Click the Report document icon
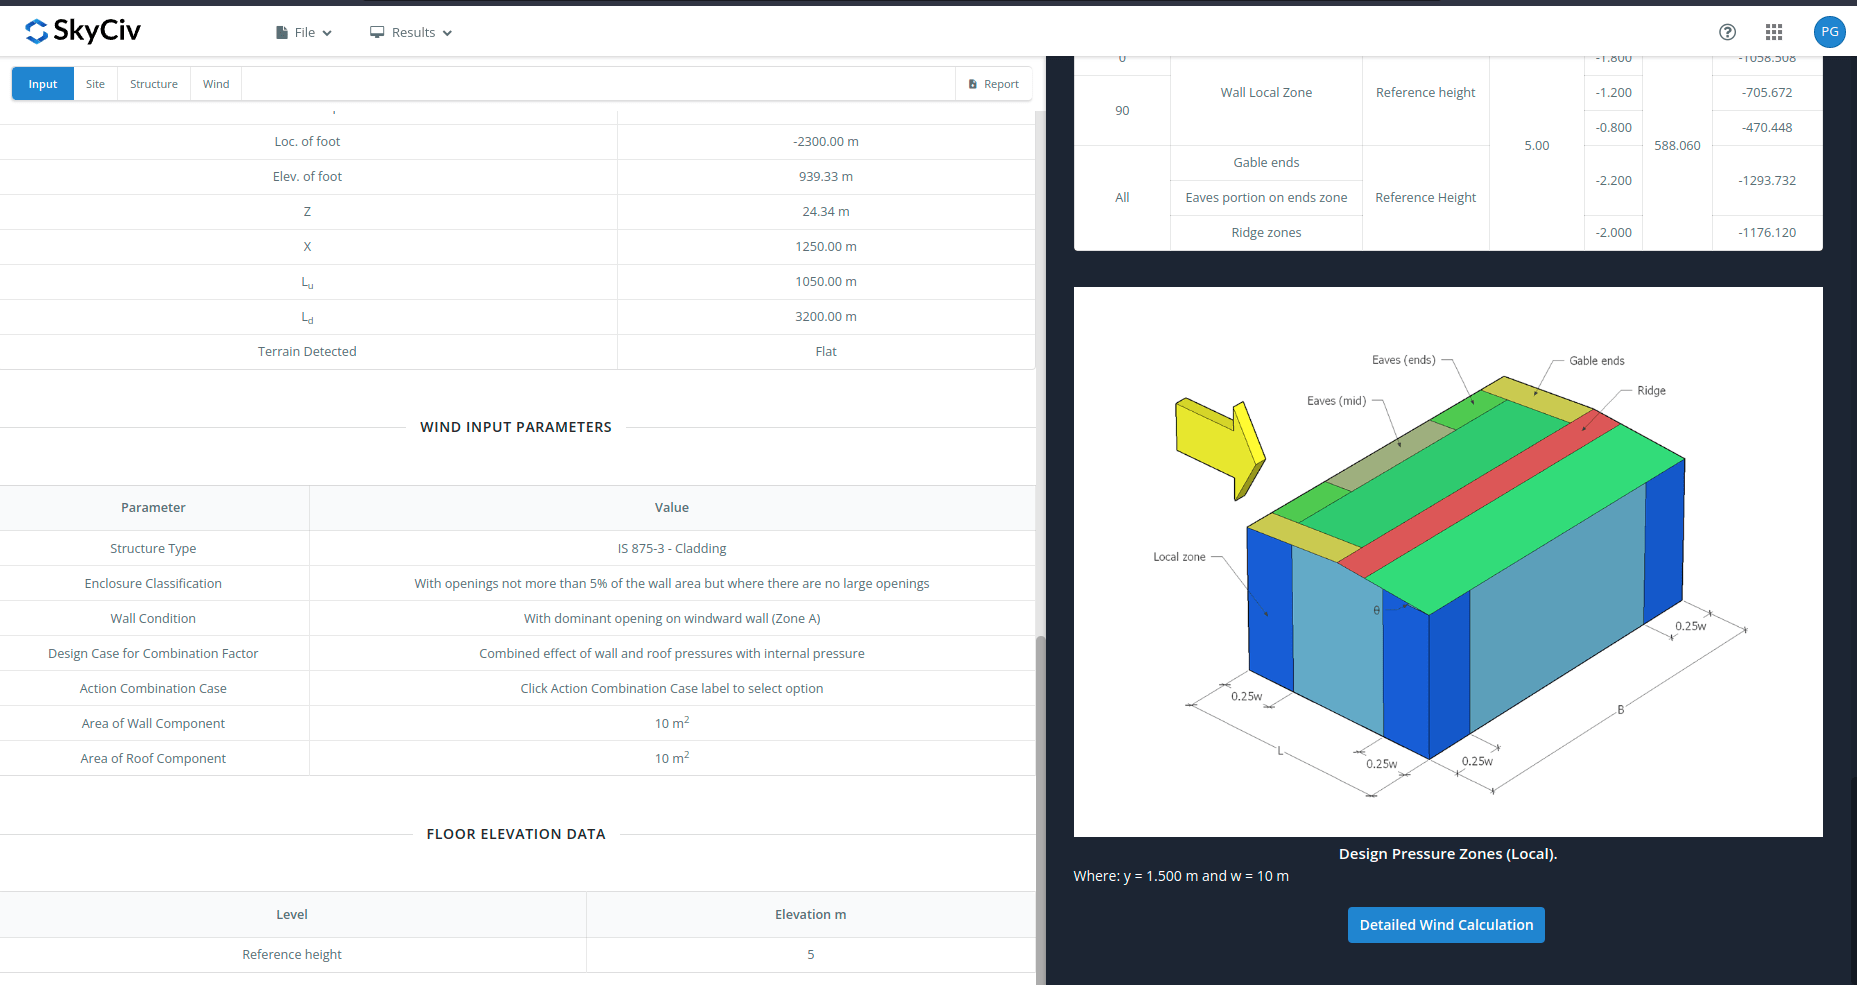Image resolution: width=1857 pixels, height=985 pixels. [972, 85]
